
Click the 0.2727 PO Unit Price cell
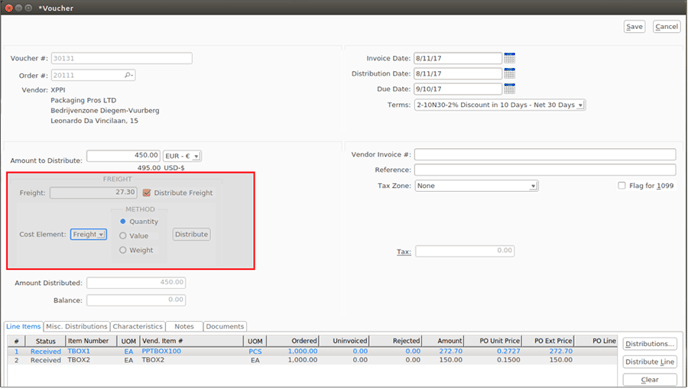click(x=509, y=351)
